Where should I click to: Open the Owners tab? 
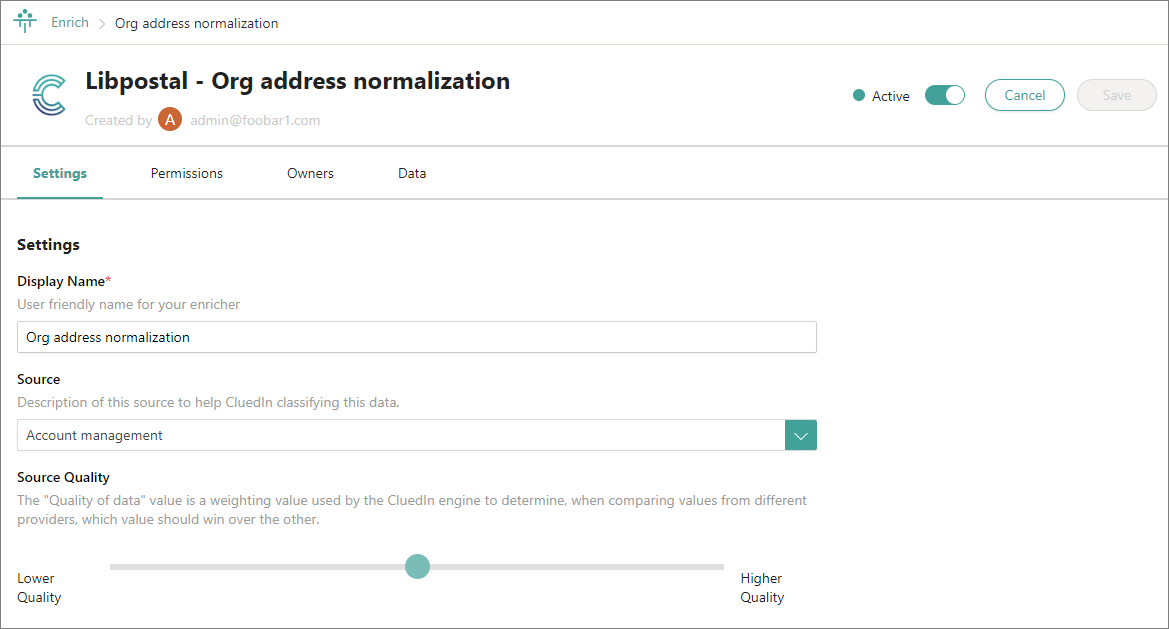pos(310,173)
